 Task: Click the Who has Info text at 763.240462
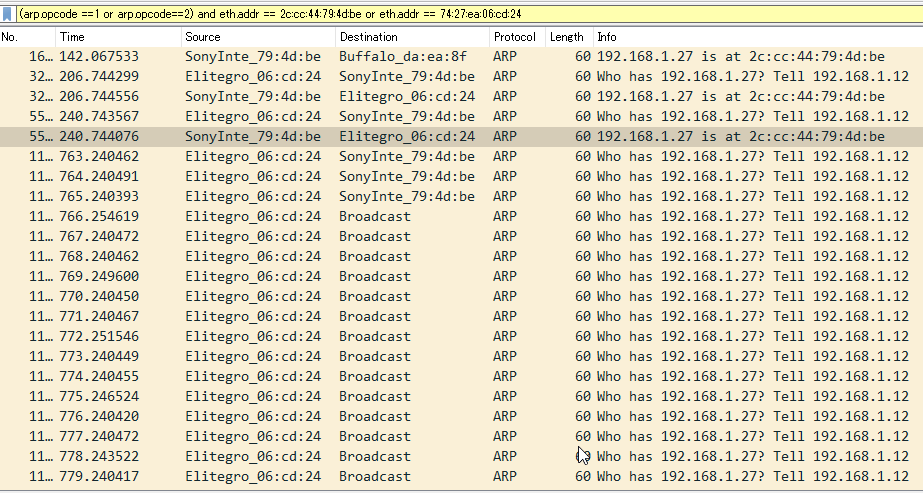pyautogui.click(x=753, y=156)
